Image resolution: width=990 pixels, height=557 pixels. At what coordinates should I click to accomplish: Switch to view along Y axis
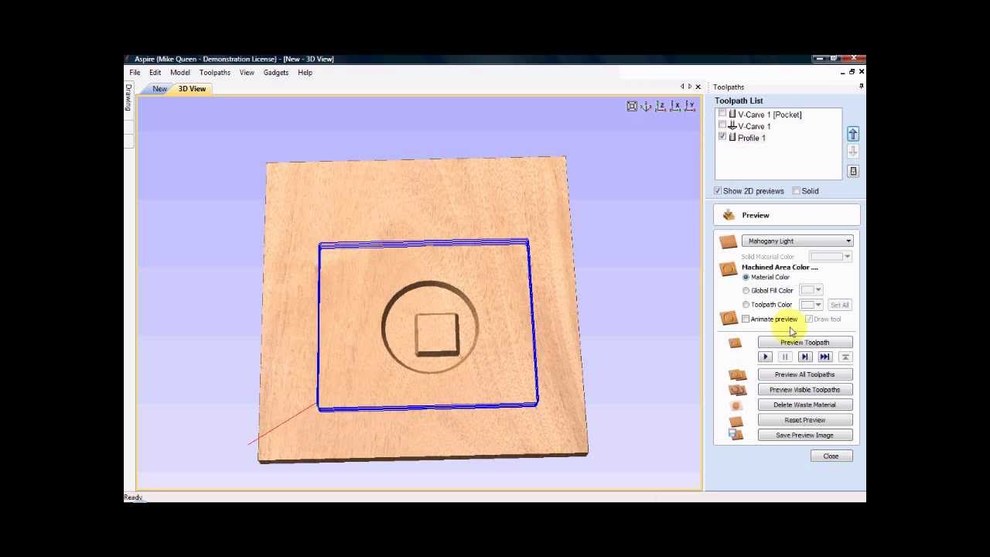(x=690, y=106)
